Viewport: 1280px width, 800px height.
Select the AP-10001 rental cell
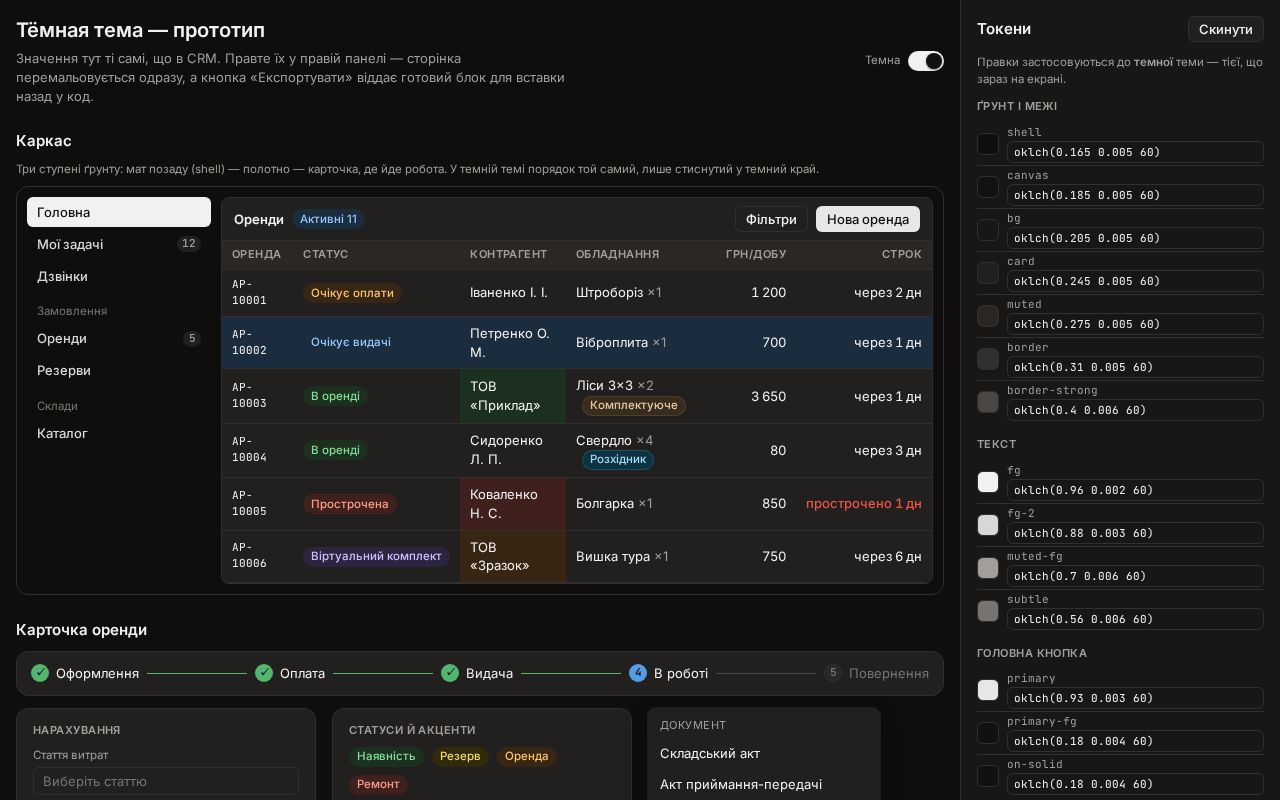click(257, 293)
